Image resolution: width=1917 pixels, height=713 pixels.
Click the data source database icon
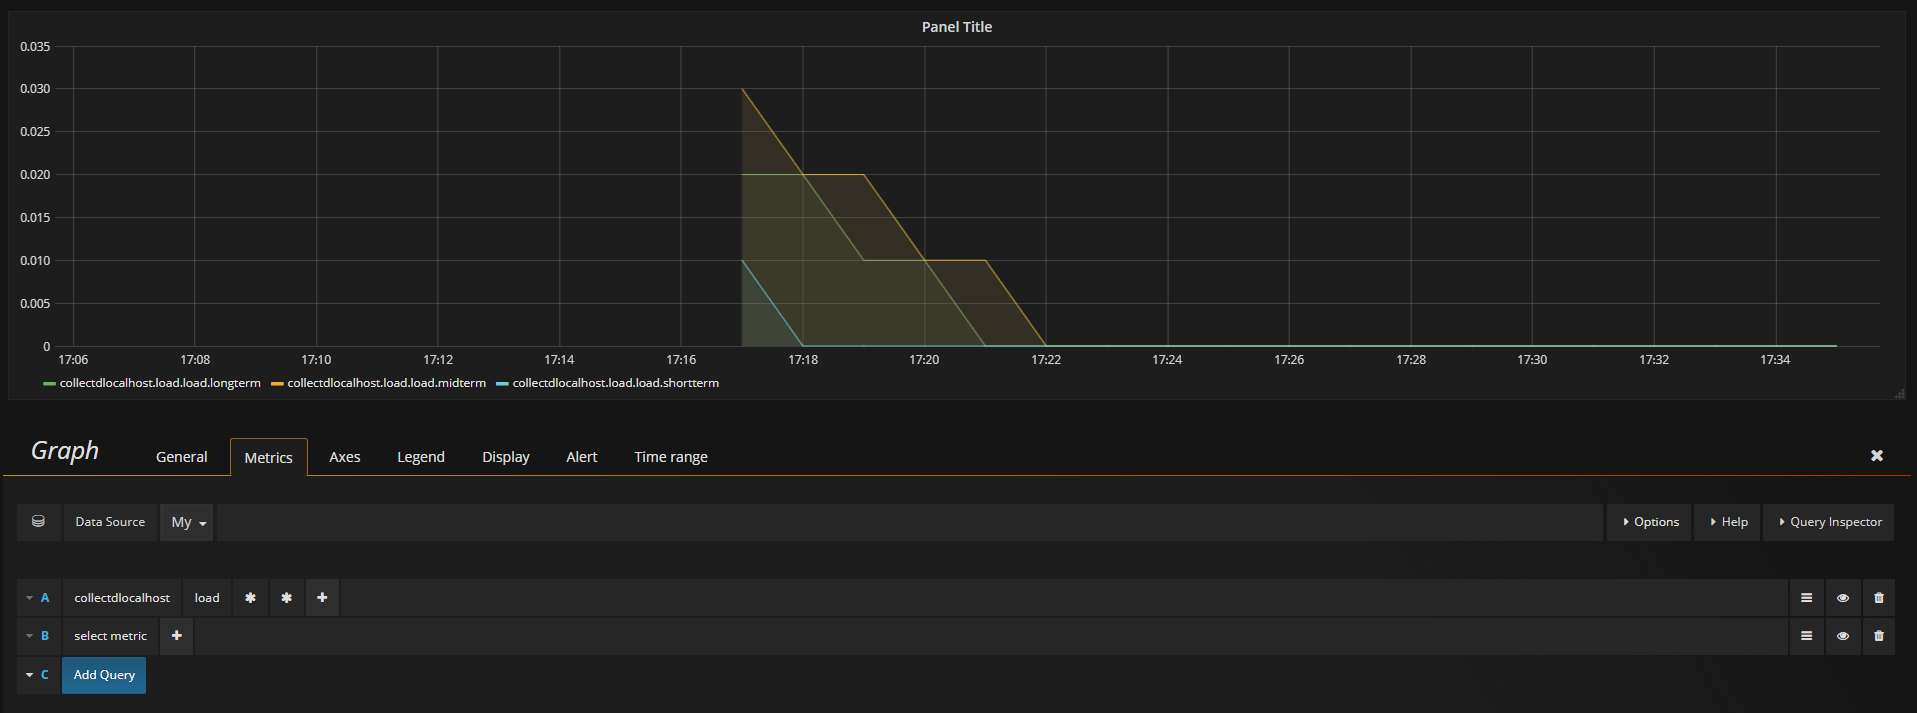tap(38, 522)
